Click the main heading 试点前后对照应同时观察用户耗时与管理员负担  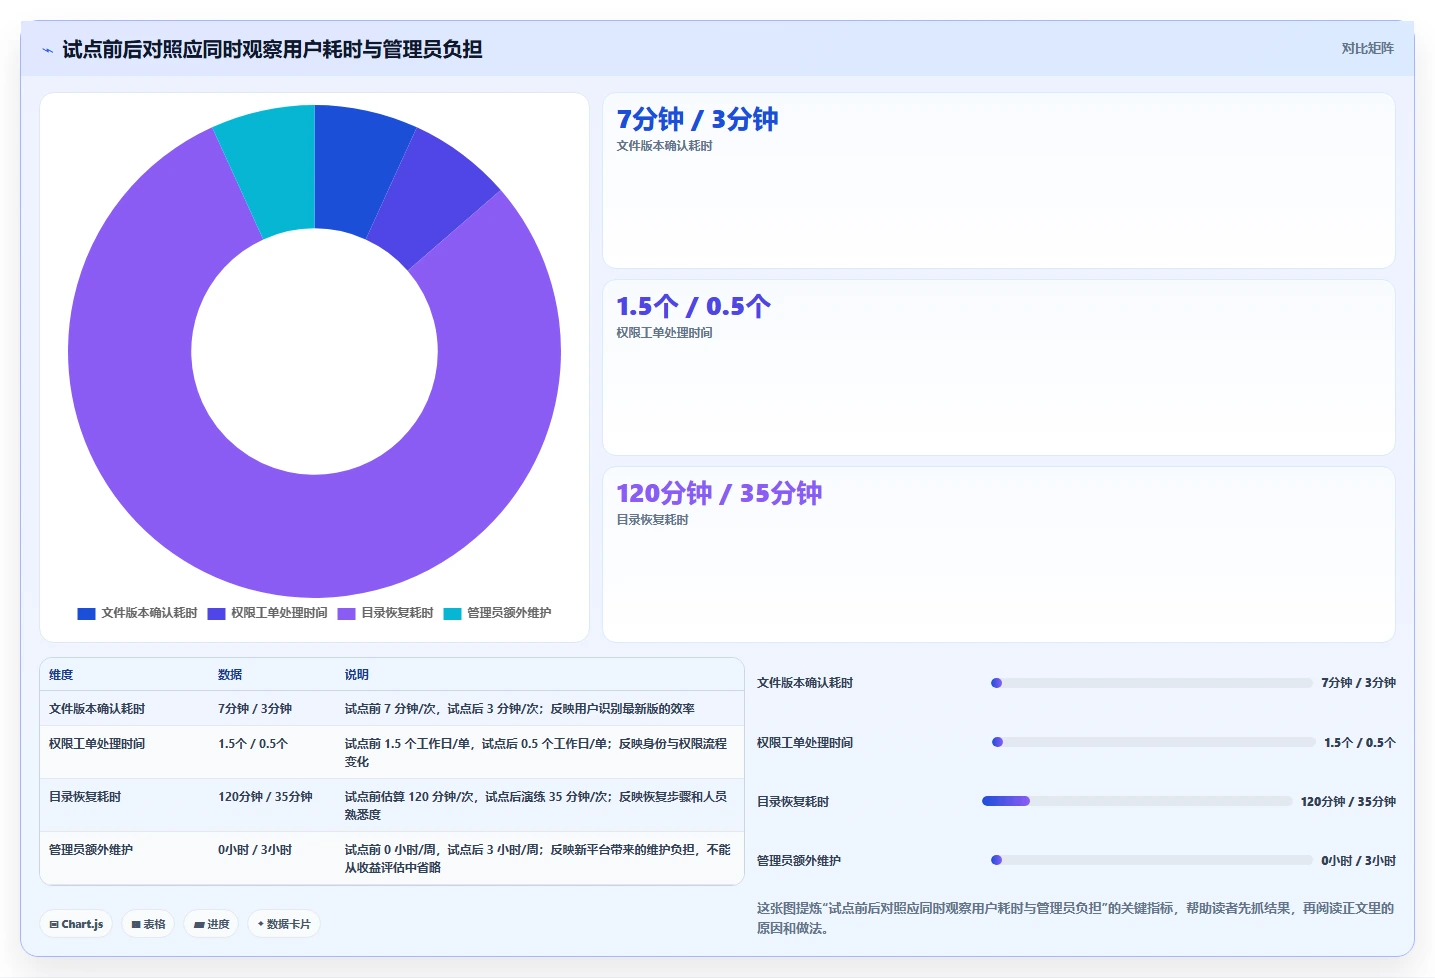[x=272, y=49]
